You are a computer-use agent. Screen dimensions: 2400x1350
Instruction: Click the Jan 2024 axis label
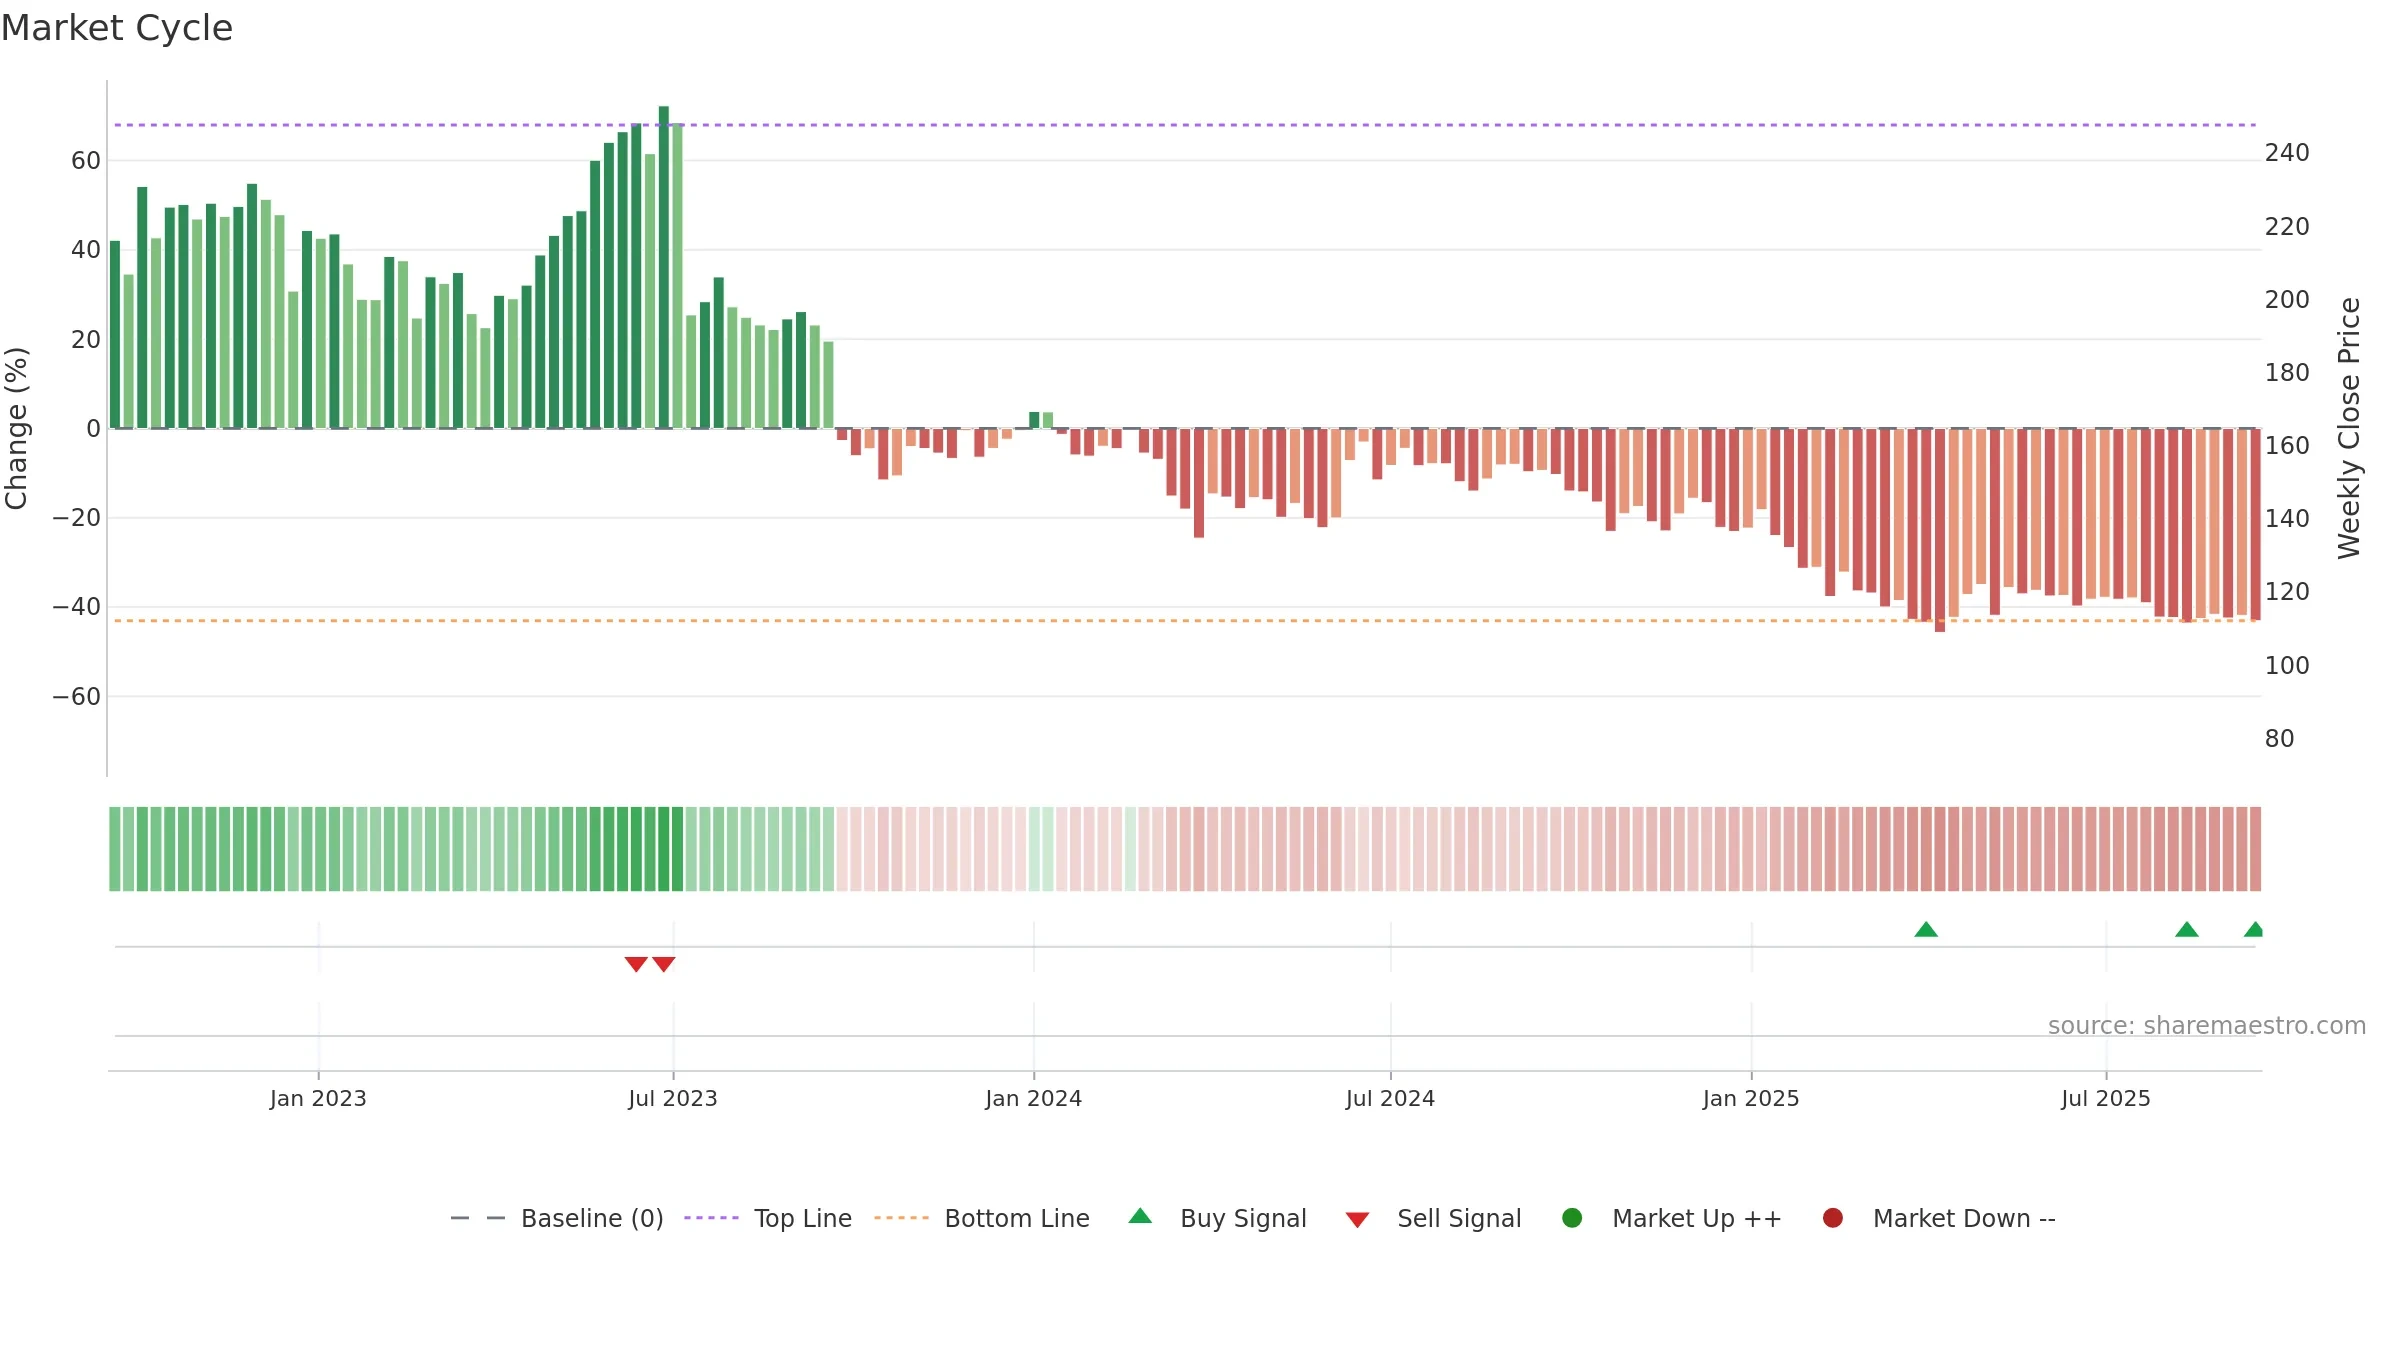[1034, 1098]
